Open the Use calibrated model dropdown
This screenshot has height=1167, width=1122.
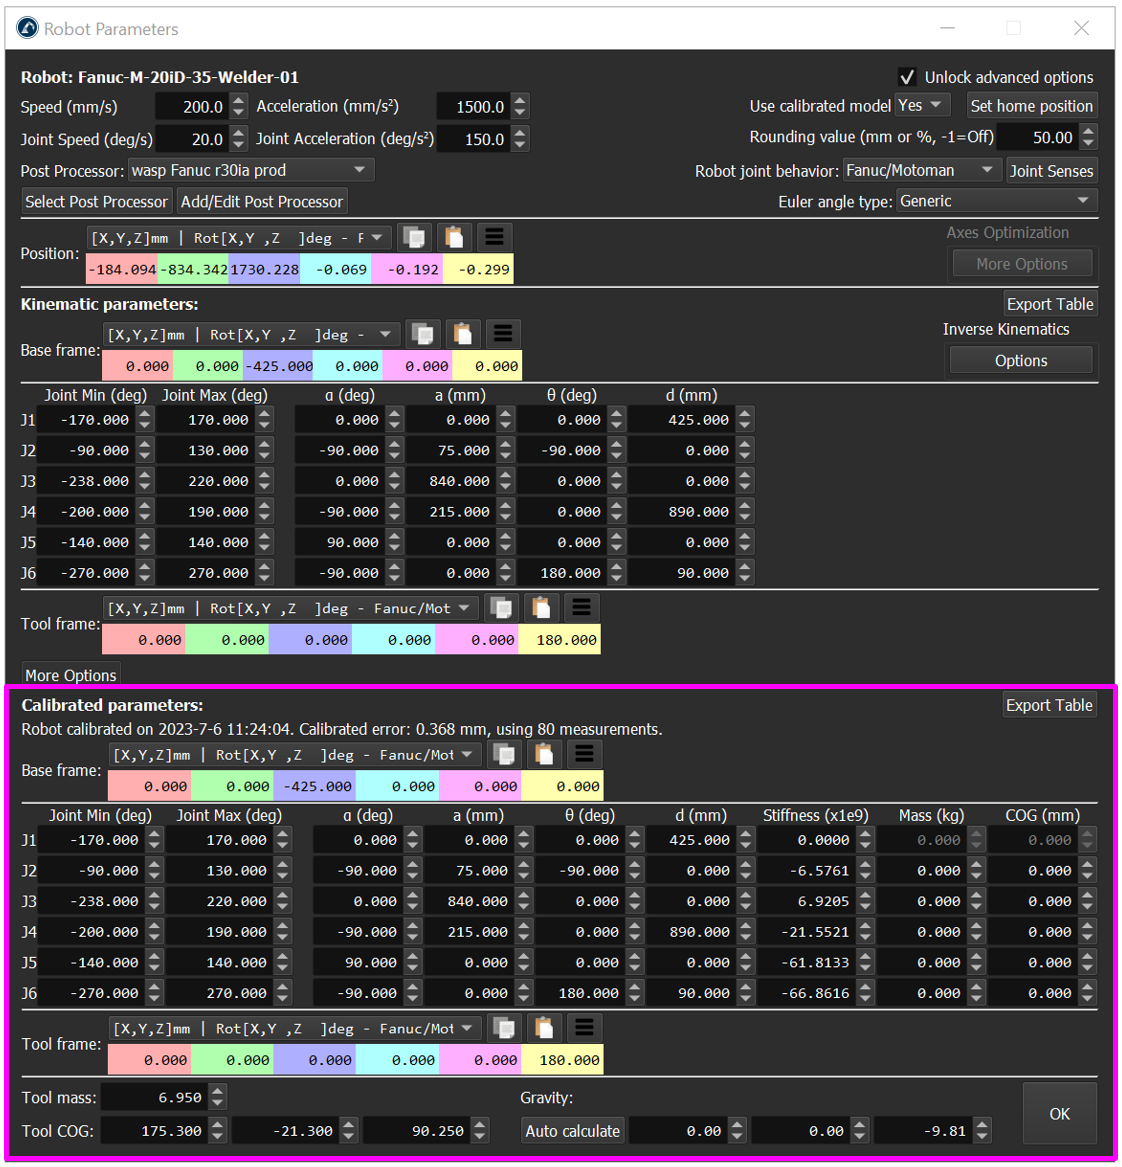click(921, 105)
